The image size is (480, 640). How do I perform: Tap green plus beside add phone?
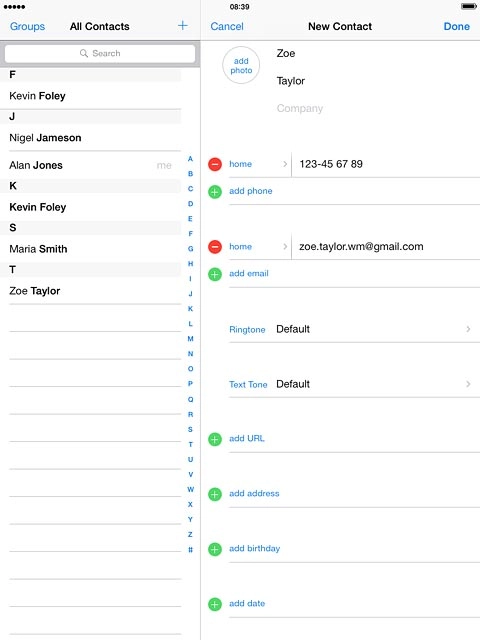point(215,191)
